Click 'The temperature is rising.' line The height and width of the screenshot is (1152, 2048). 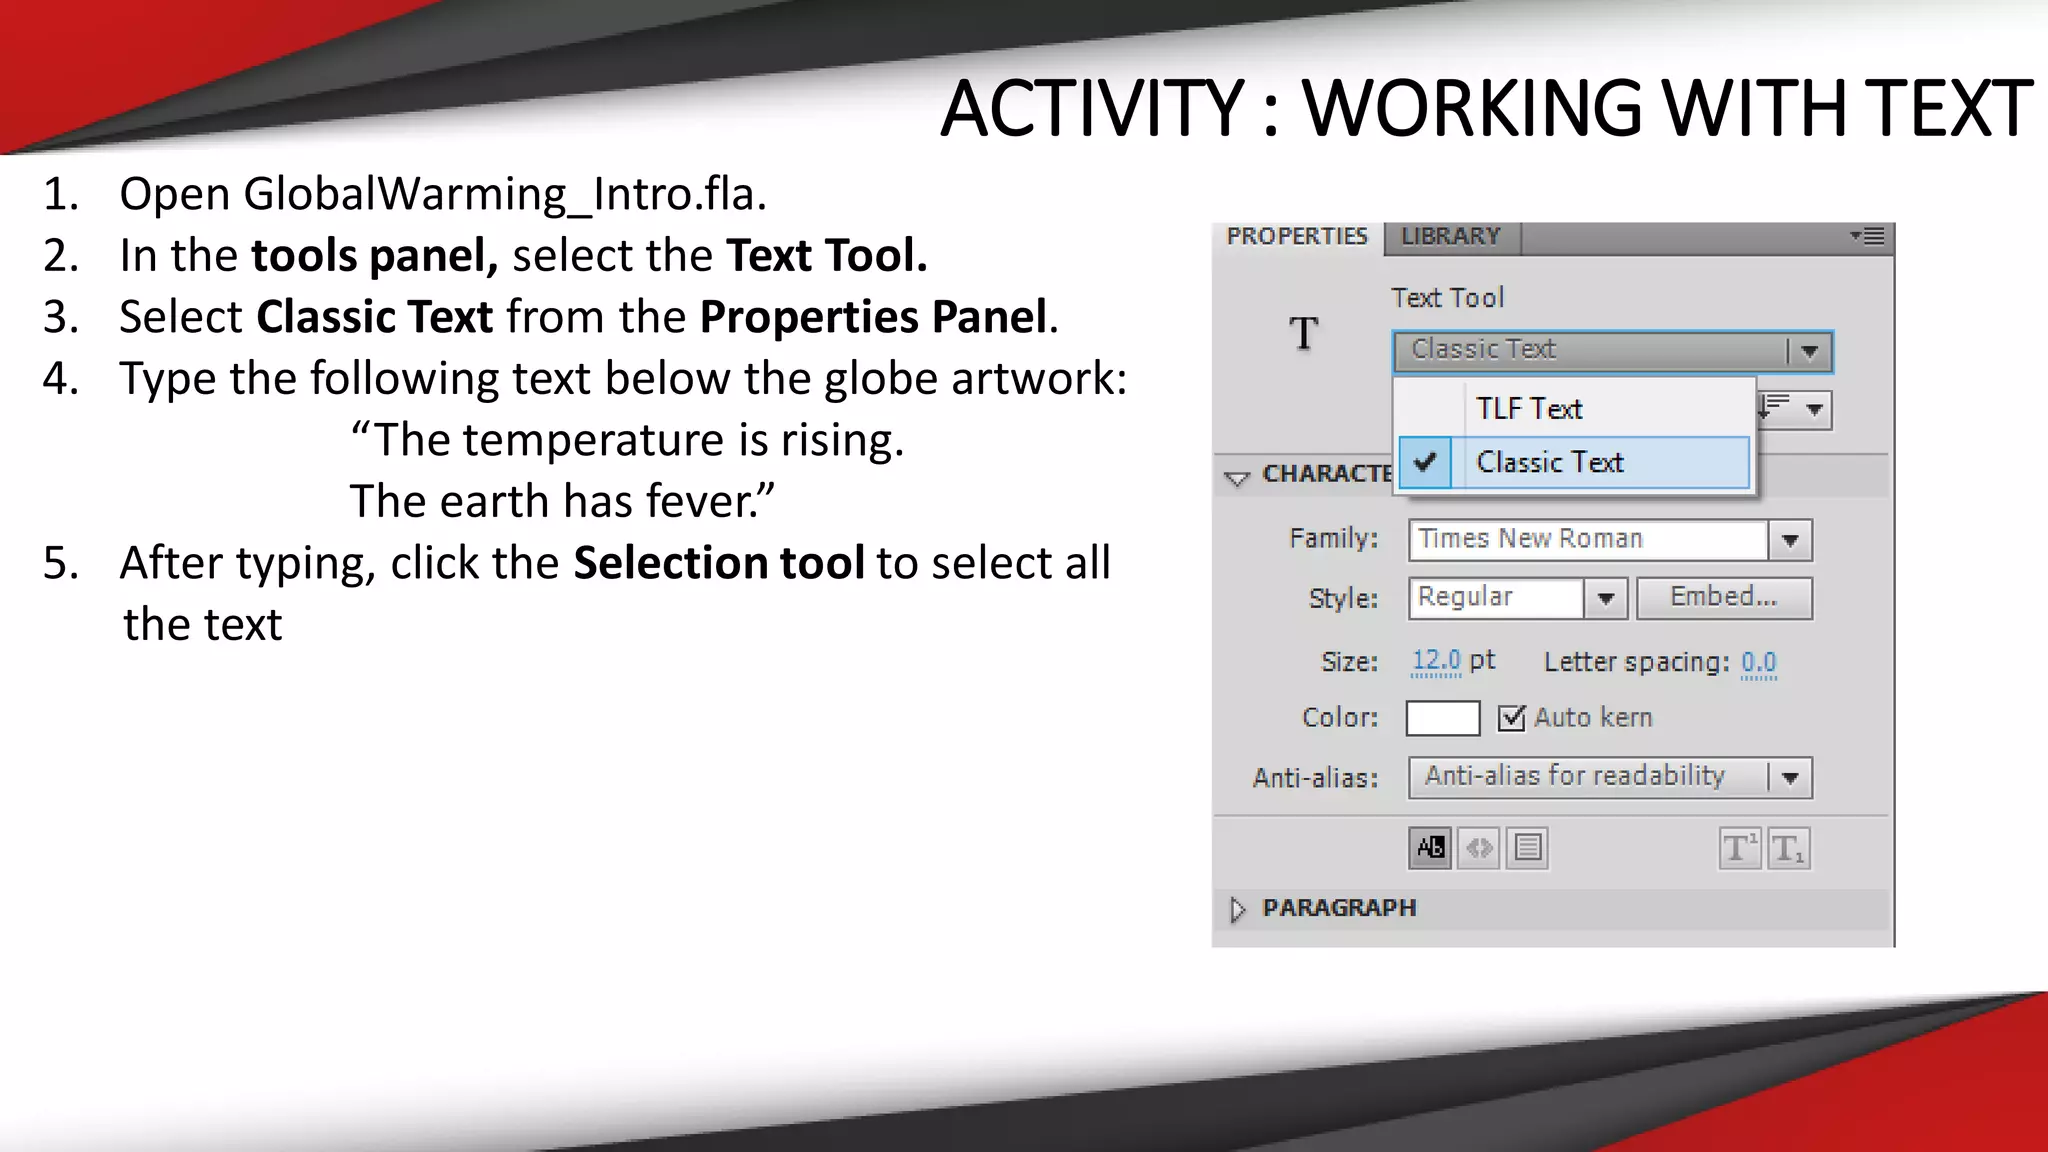tap(627, 440)
